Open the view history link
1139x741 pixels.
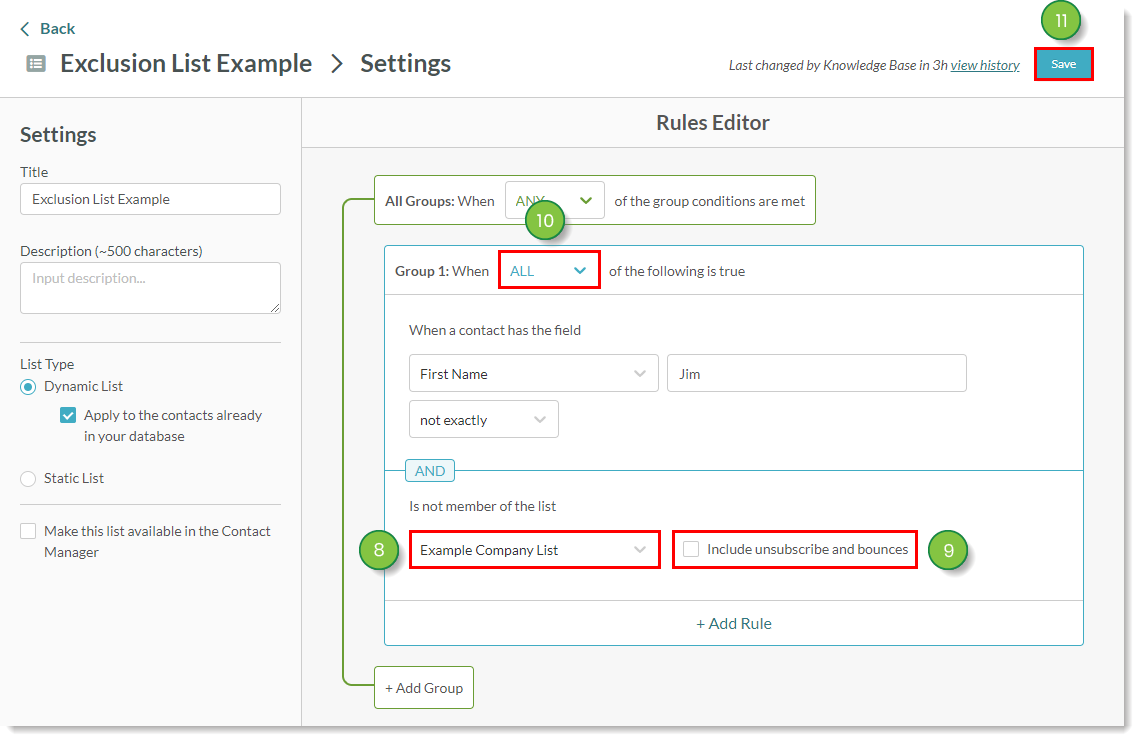(x=985, y=65)
